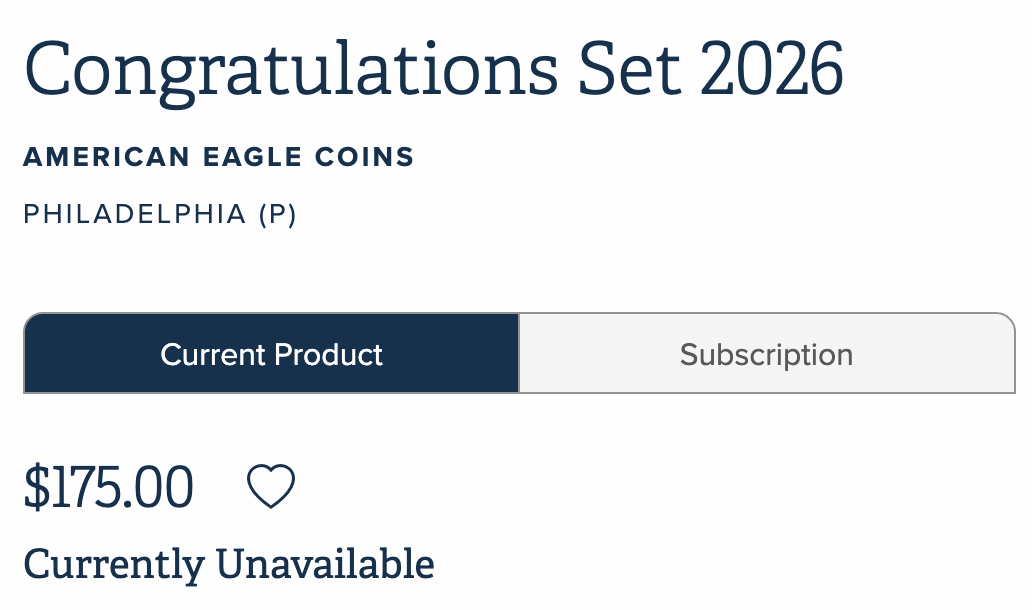
Task: Add product to wishlist with heart icon
Action: tap(271, 488)
